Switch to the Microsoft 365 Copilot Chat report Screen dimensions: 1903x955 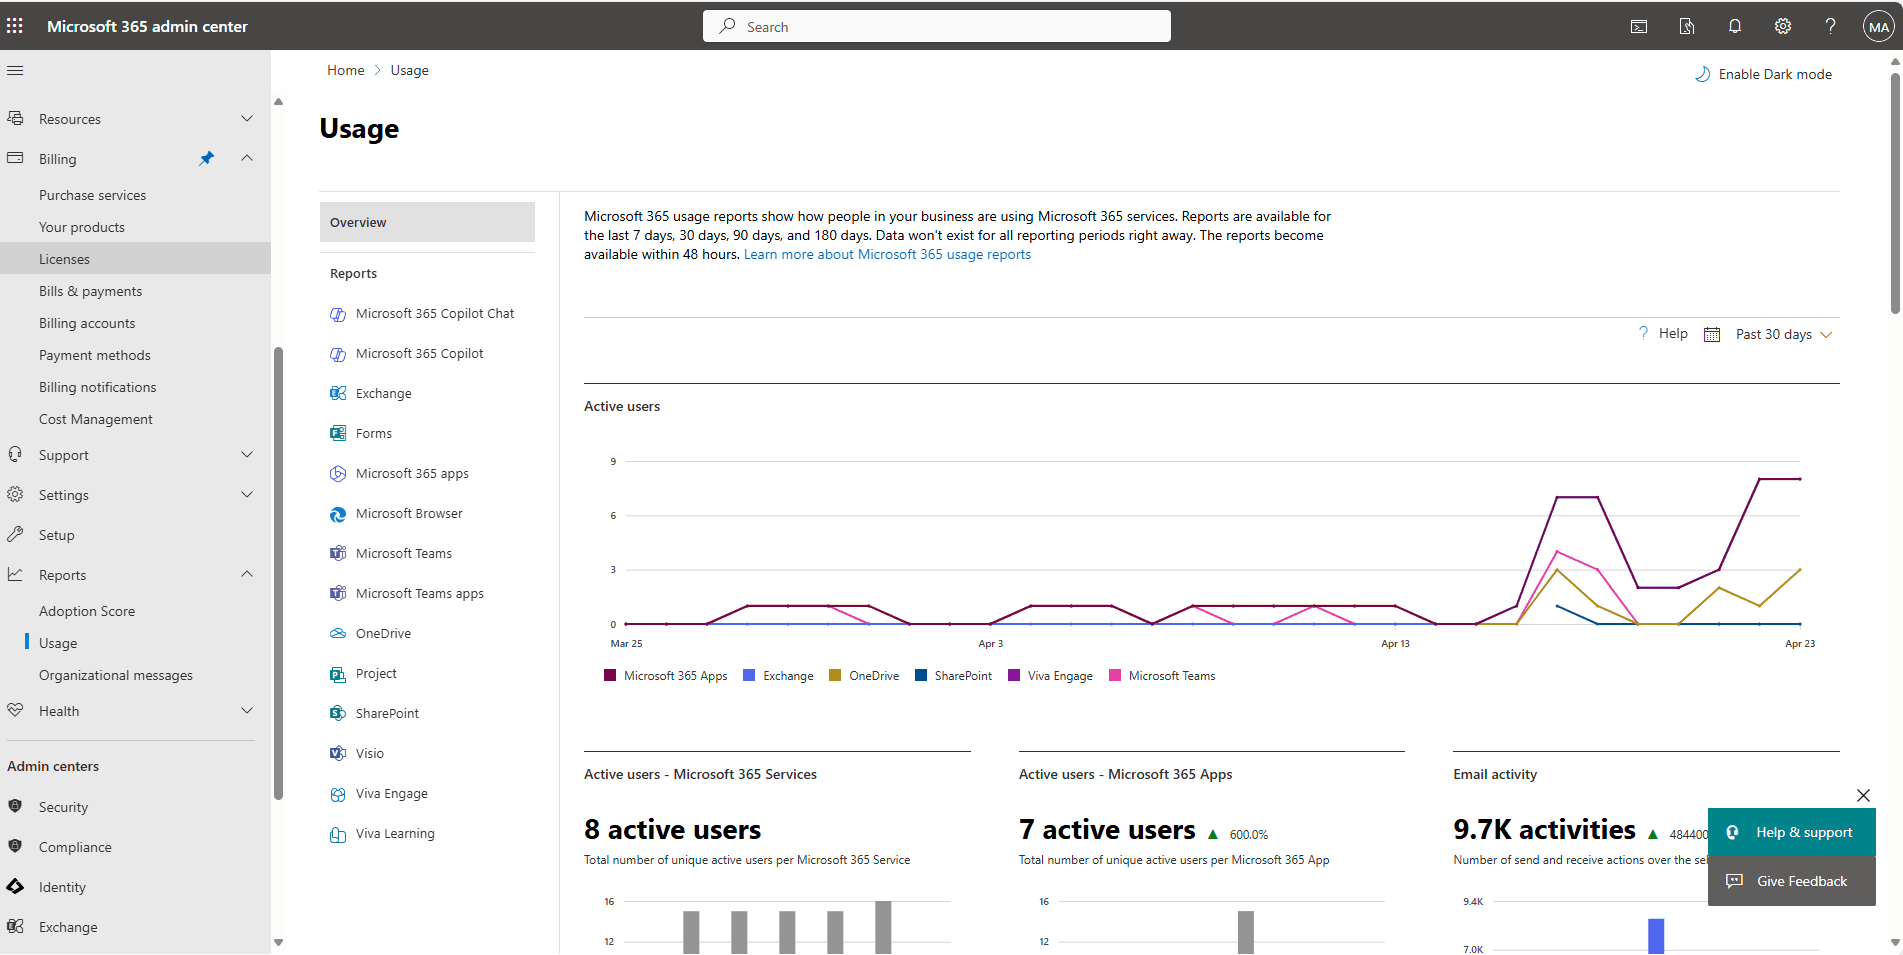[x=434, y=313]
